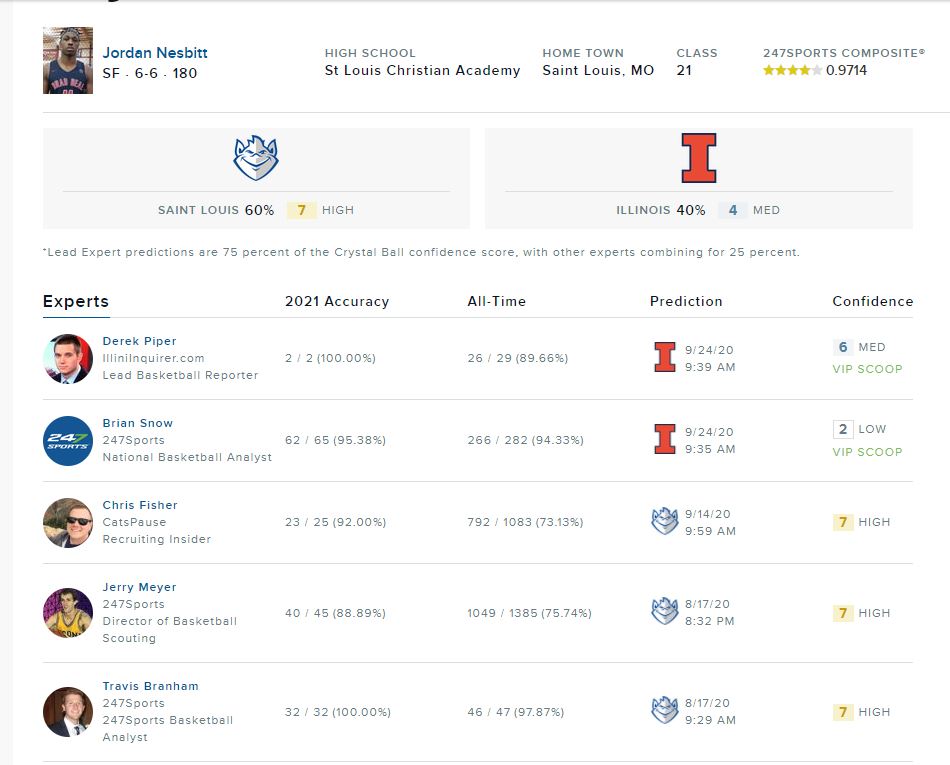Open Derek Piper's expert profile

pyautogui.click(x=139, y=341)
